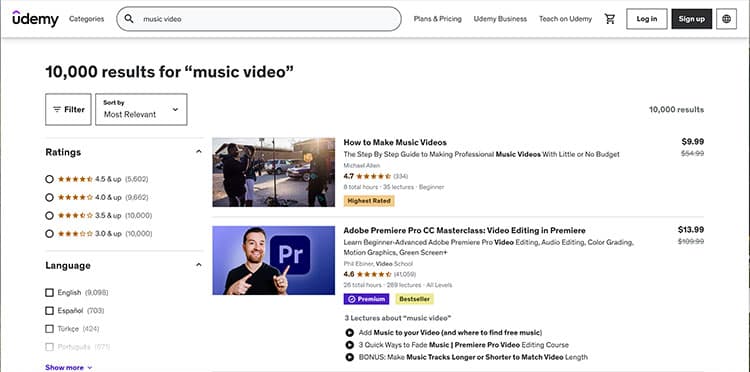Go to Plans & Pricing
Screen dimensions: 750x372
438,19
